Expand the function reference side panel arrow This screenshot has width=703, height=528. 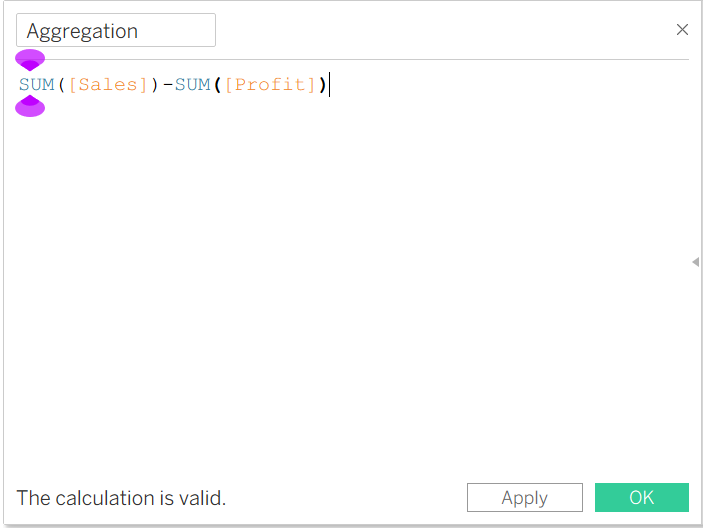coord(695,262)
